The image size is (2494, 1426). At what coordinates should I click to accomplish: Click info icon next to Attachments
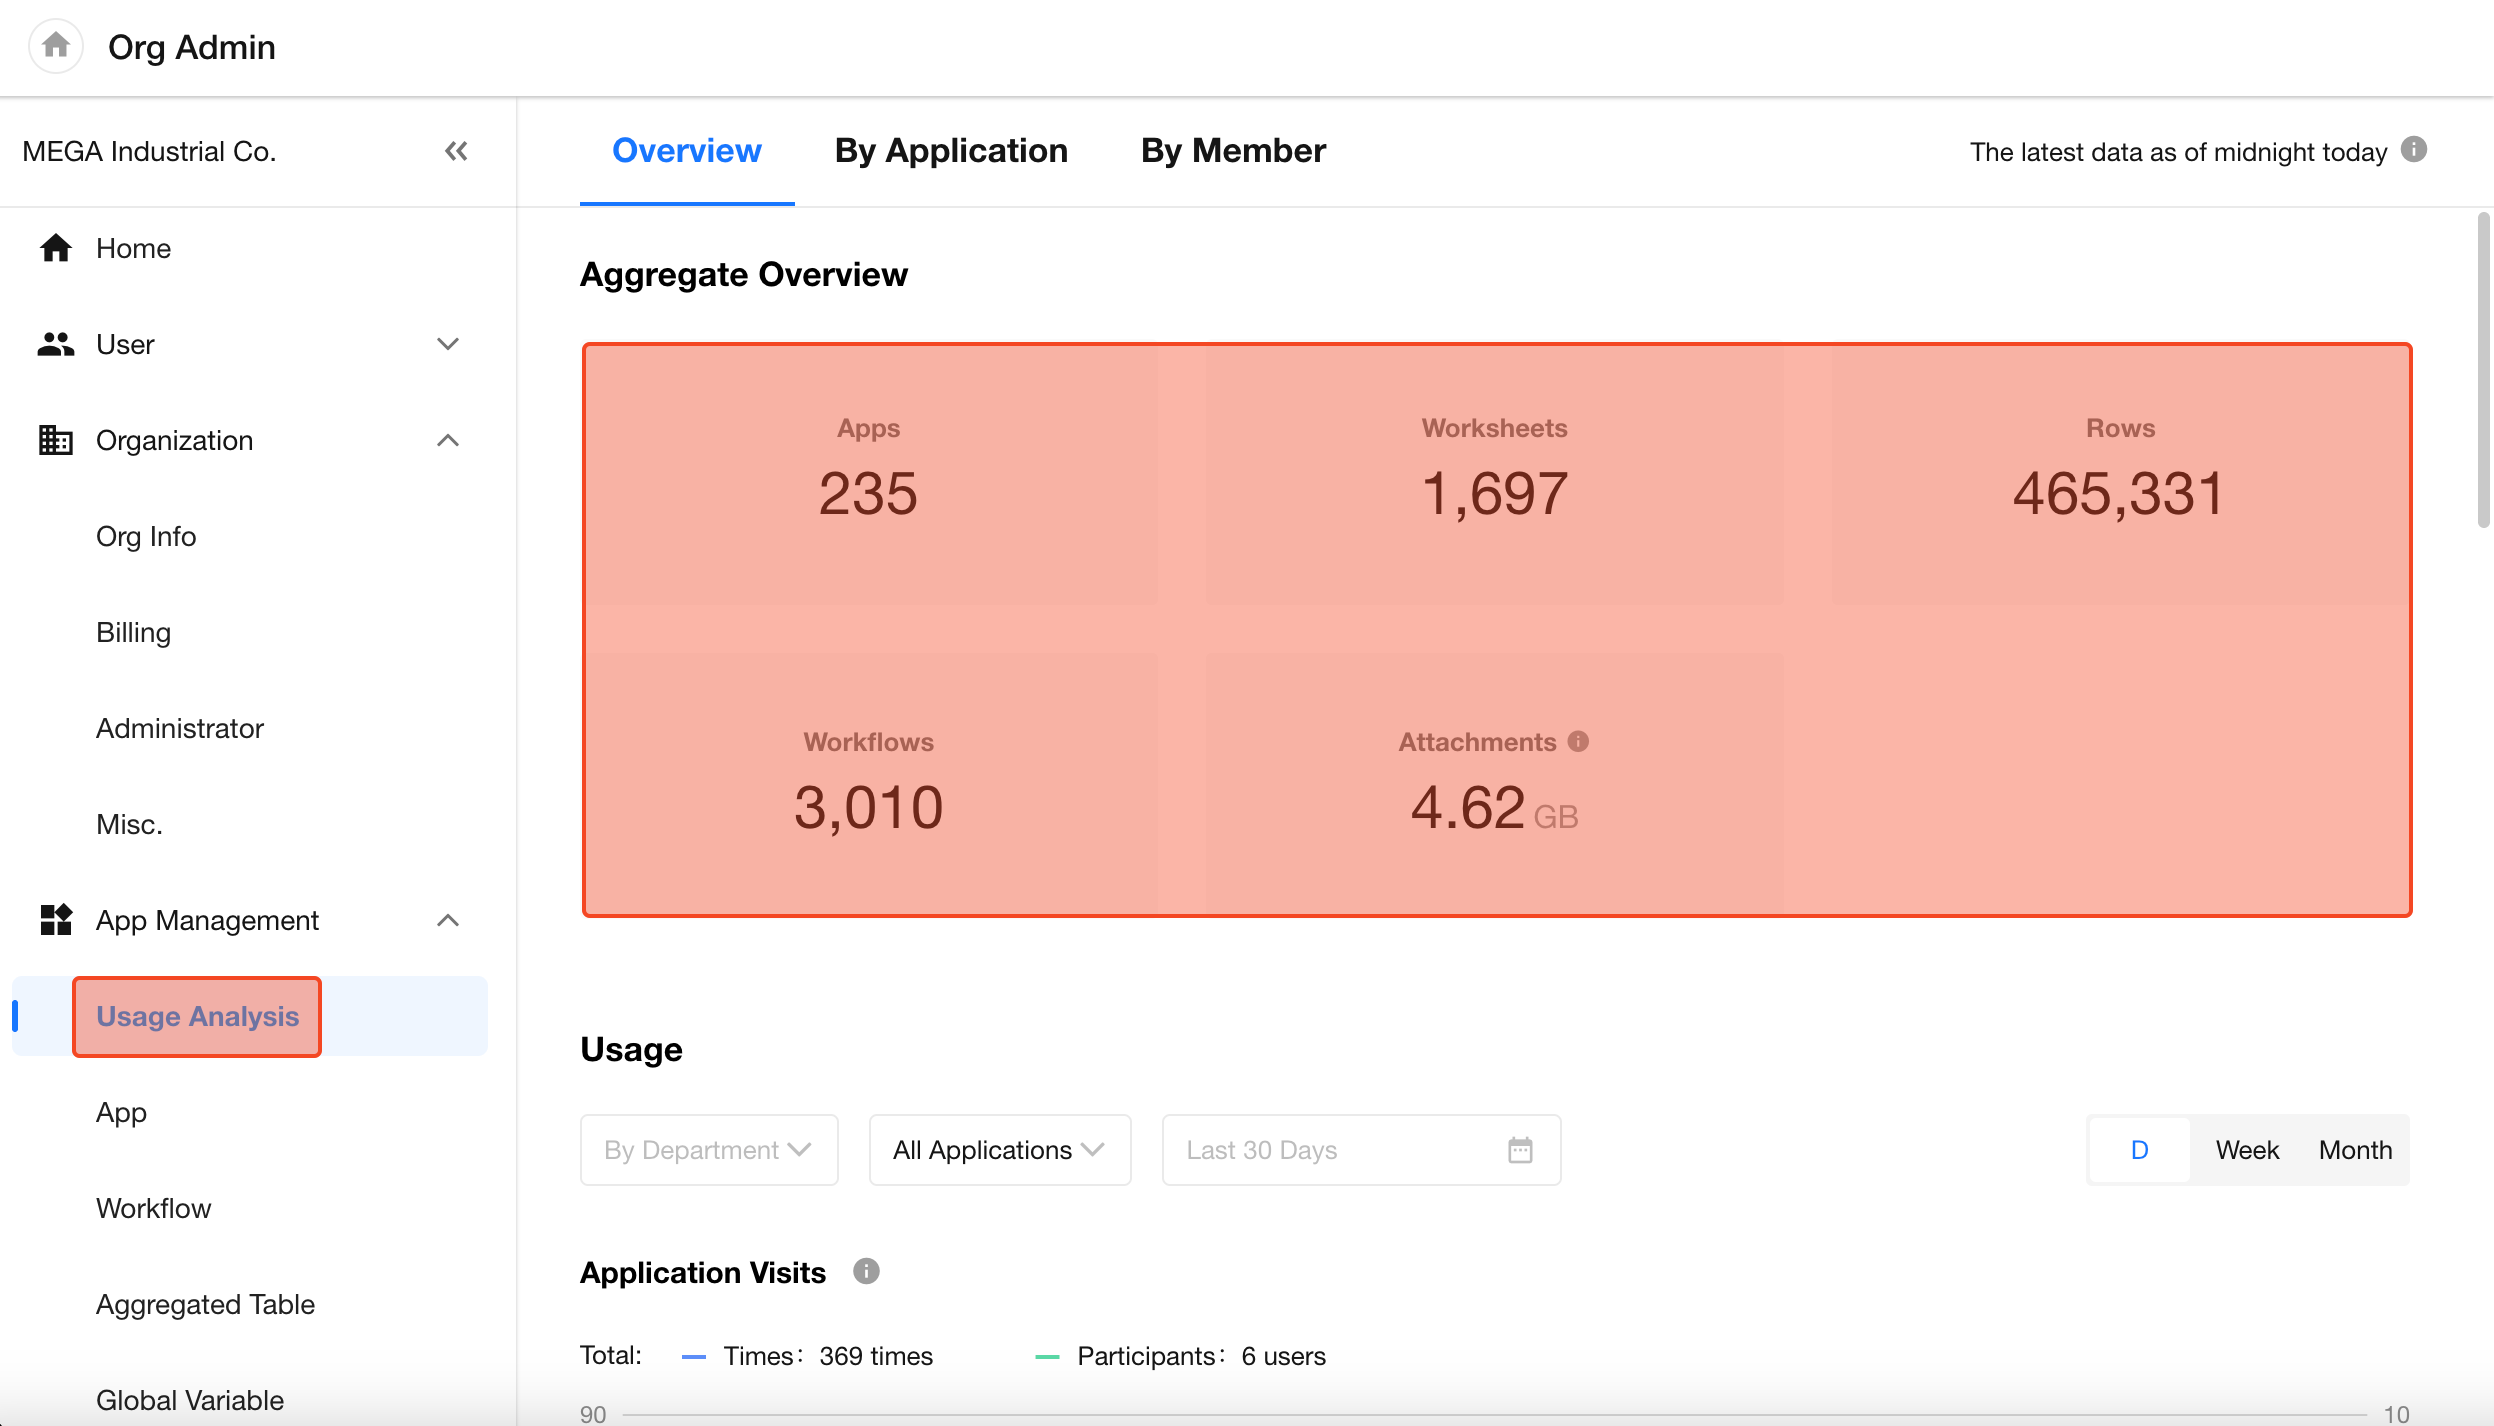(1578, 741)
